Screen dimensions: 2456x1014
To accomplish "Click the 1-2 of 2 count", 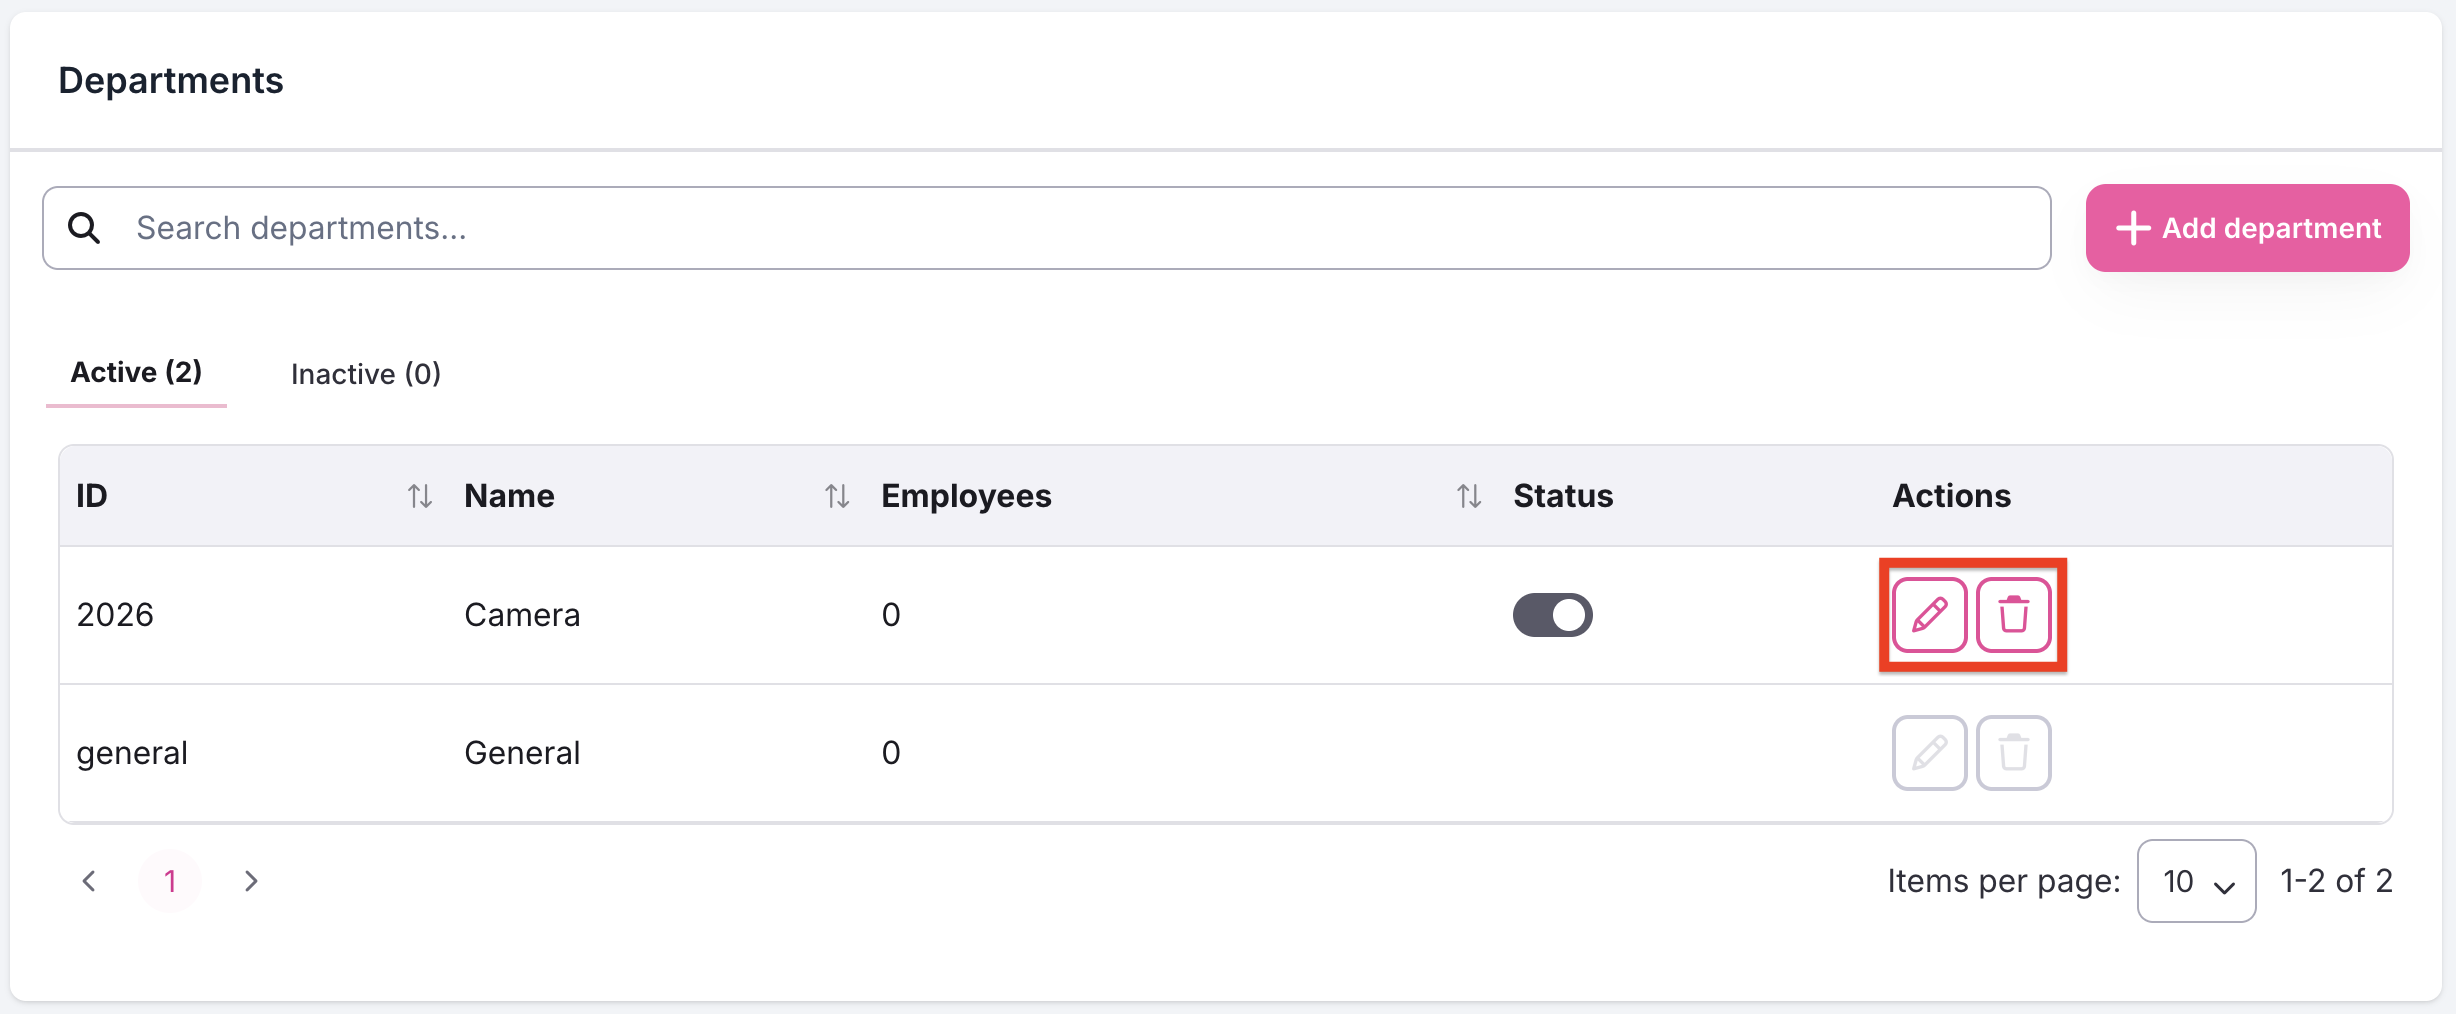I will pos(2336,881).
